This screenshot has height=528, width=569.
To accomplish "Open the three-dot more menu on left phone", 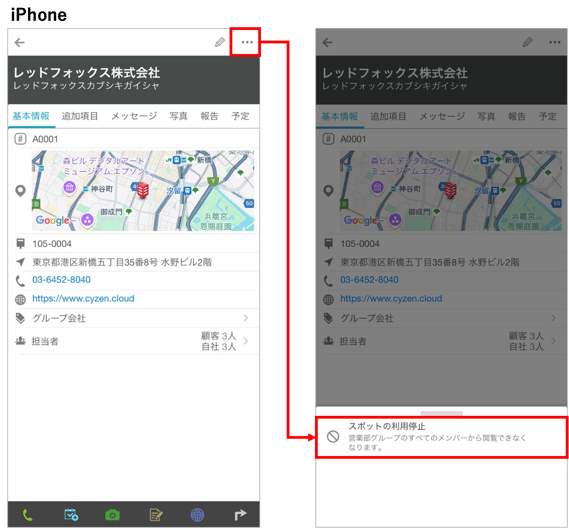I will point(247,42).
